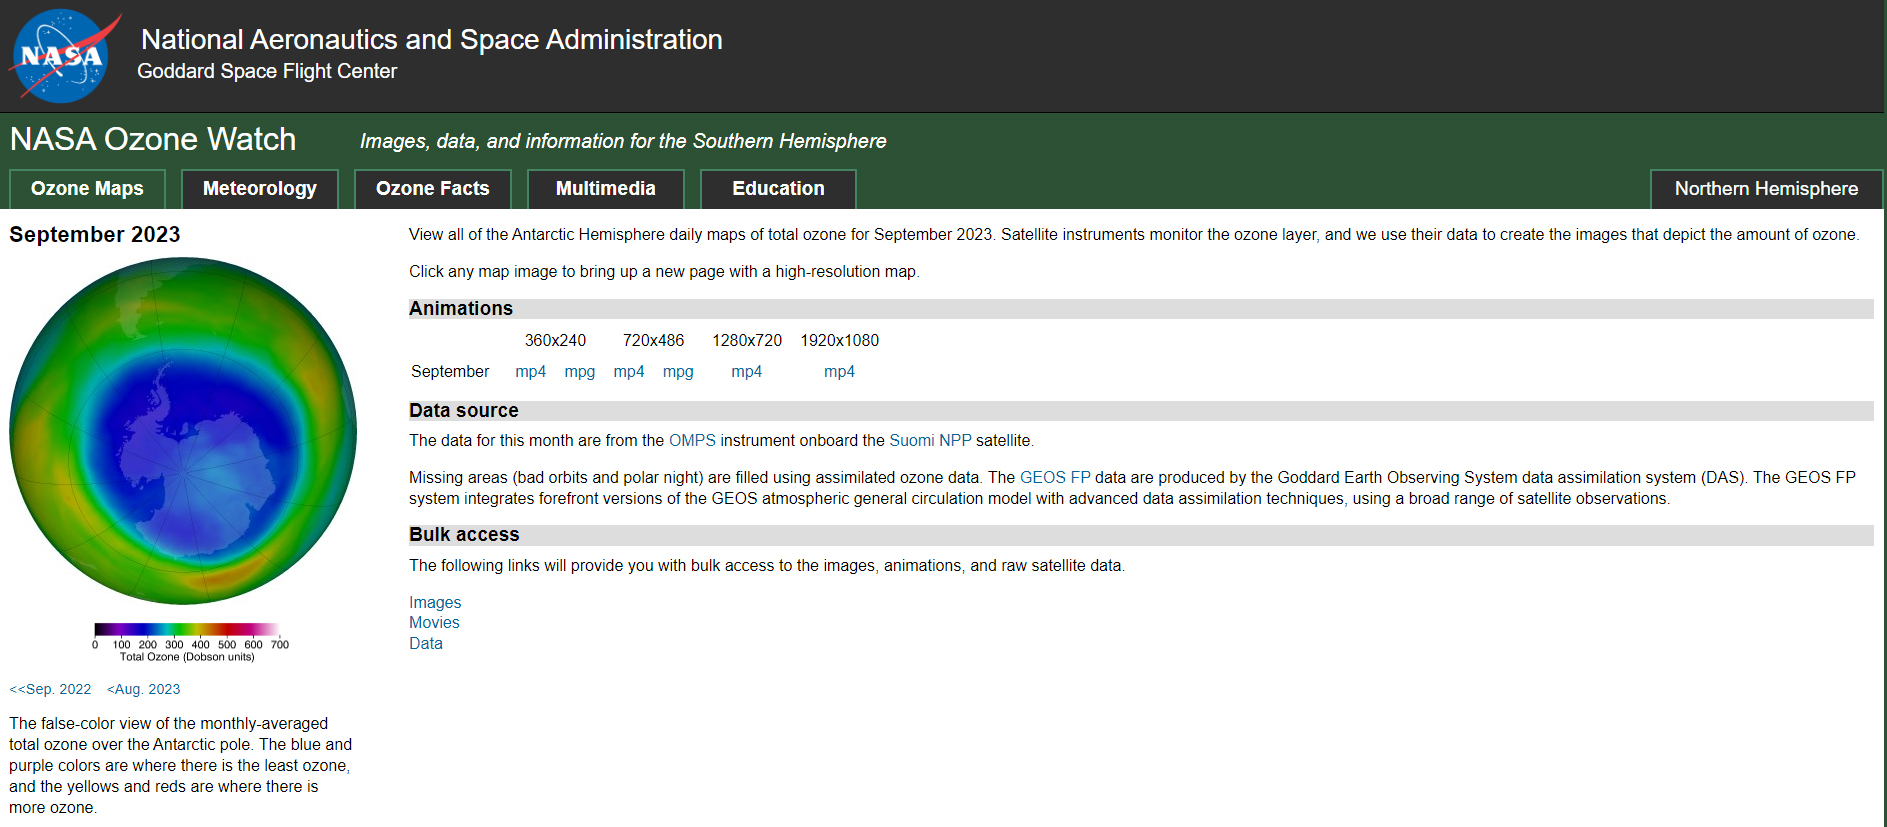Download the 360x240 mpg animation

click(x=579, y=372)
